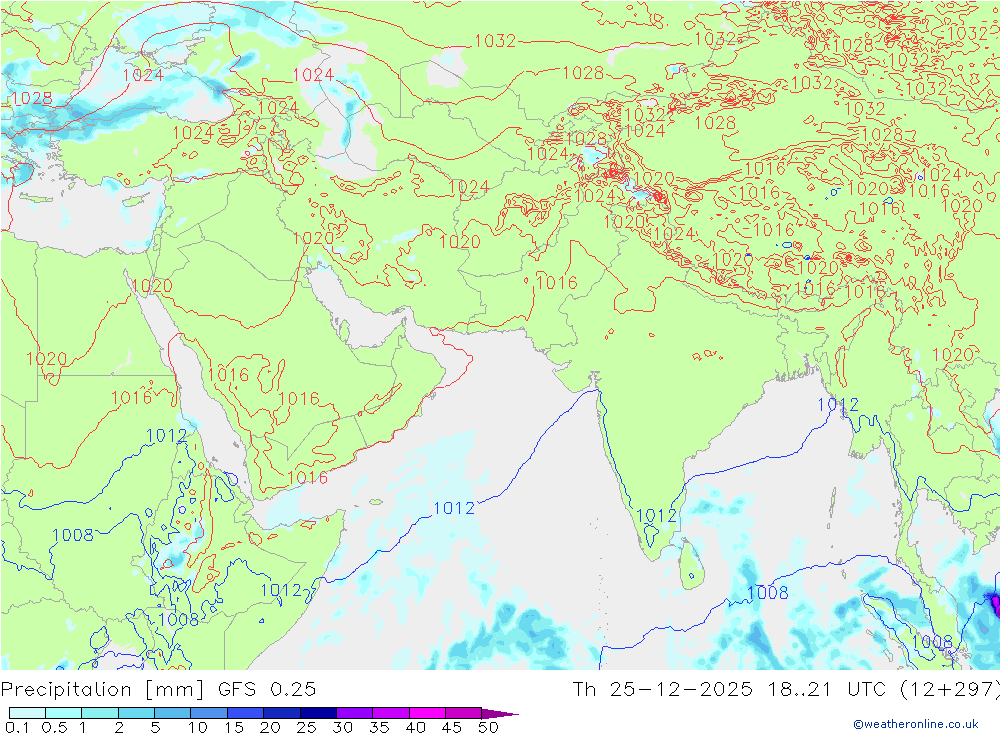This screenshot has height=733, width=1000.
Task: Click the blue 1012 label at India's southern tip
Action: (x=657, y=515)
